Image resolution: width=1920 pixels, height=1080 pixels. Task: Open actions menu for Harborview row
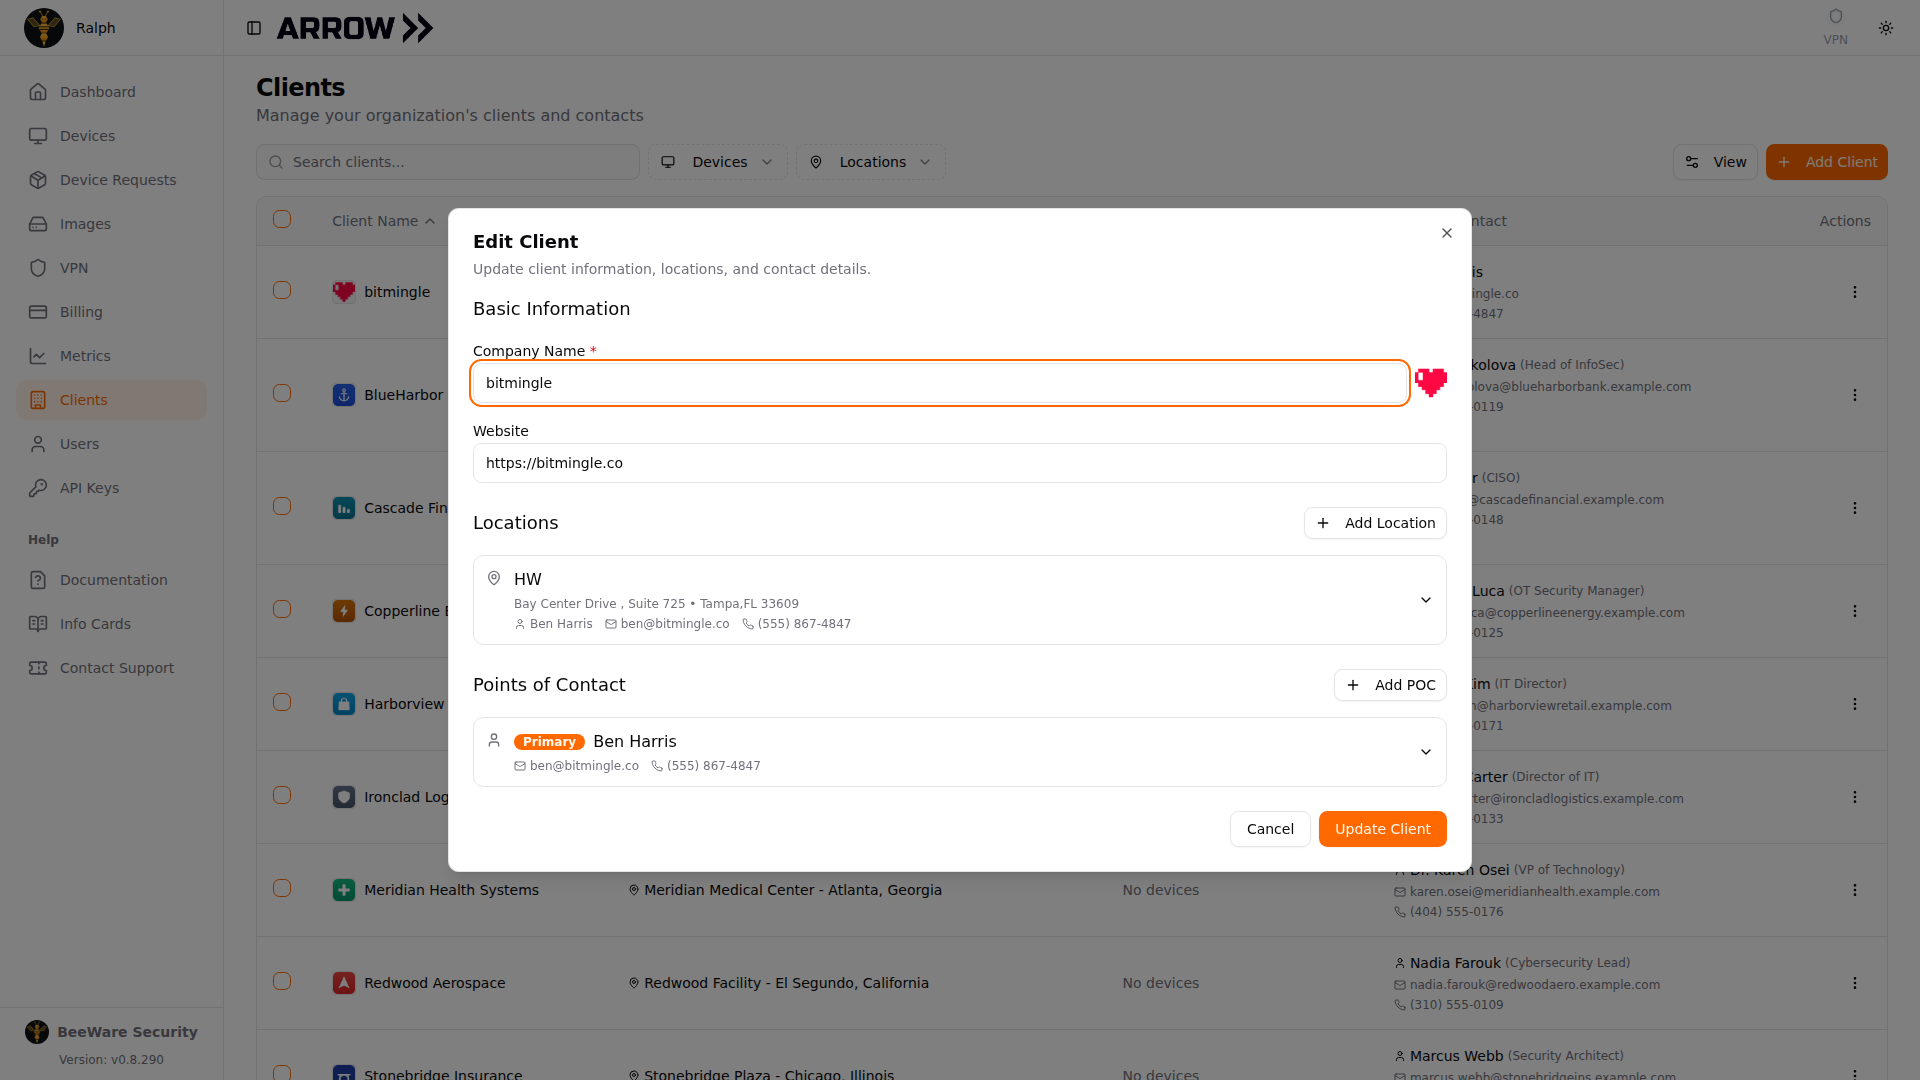pyautogui.click(x=1855, y=704)
